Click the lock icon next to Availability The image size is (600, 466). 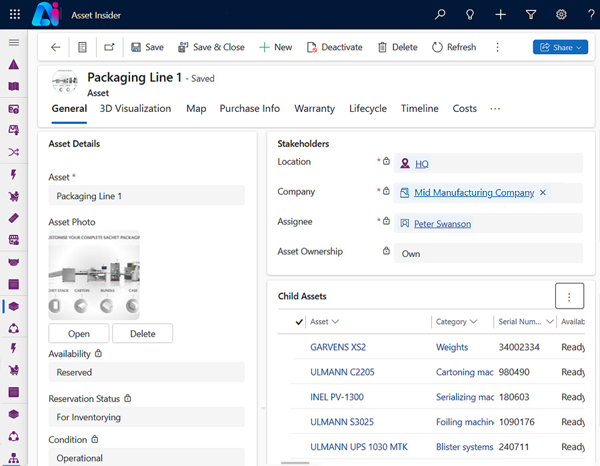click(x=98, y=353)
